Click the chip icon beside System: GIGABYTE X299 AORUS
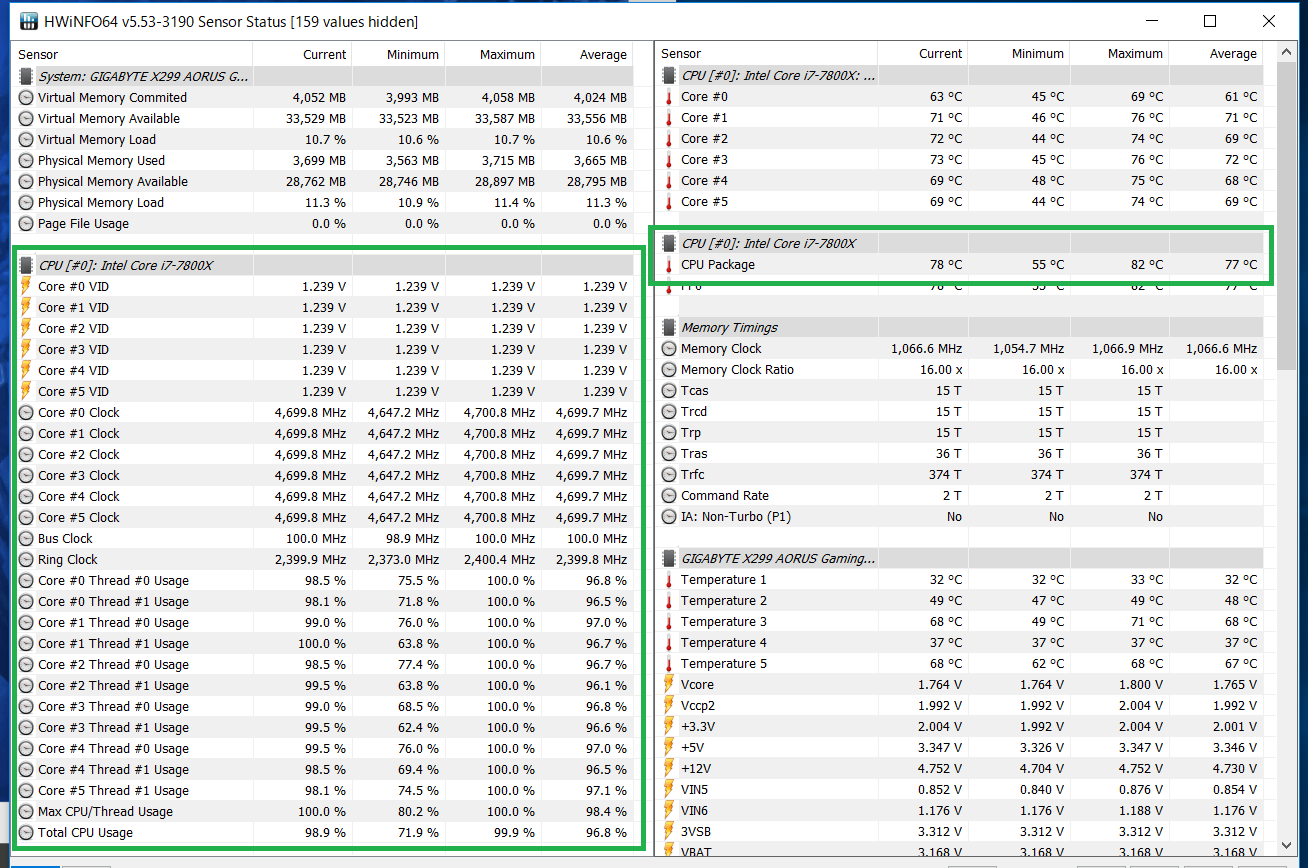The image size is (1308, 868). (x=26, y=76)
